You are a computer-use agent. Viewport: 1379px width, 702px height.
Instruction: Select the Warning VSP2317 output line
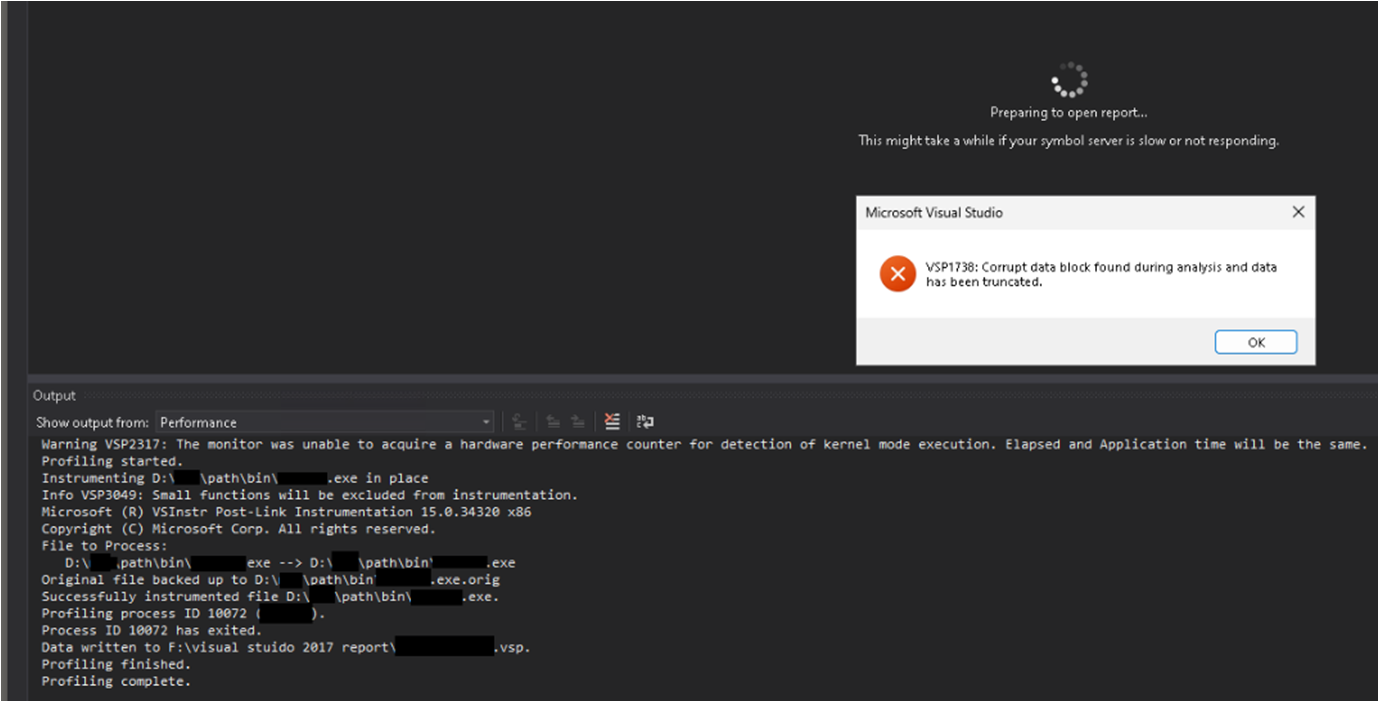click(x=704, y=444)
